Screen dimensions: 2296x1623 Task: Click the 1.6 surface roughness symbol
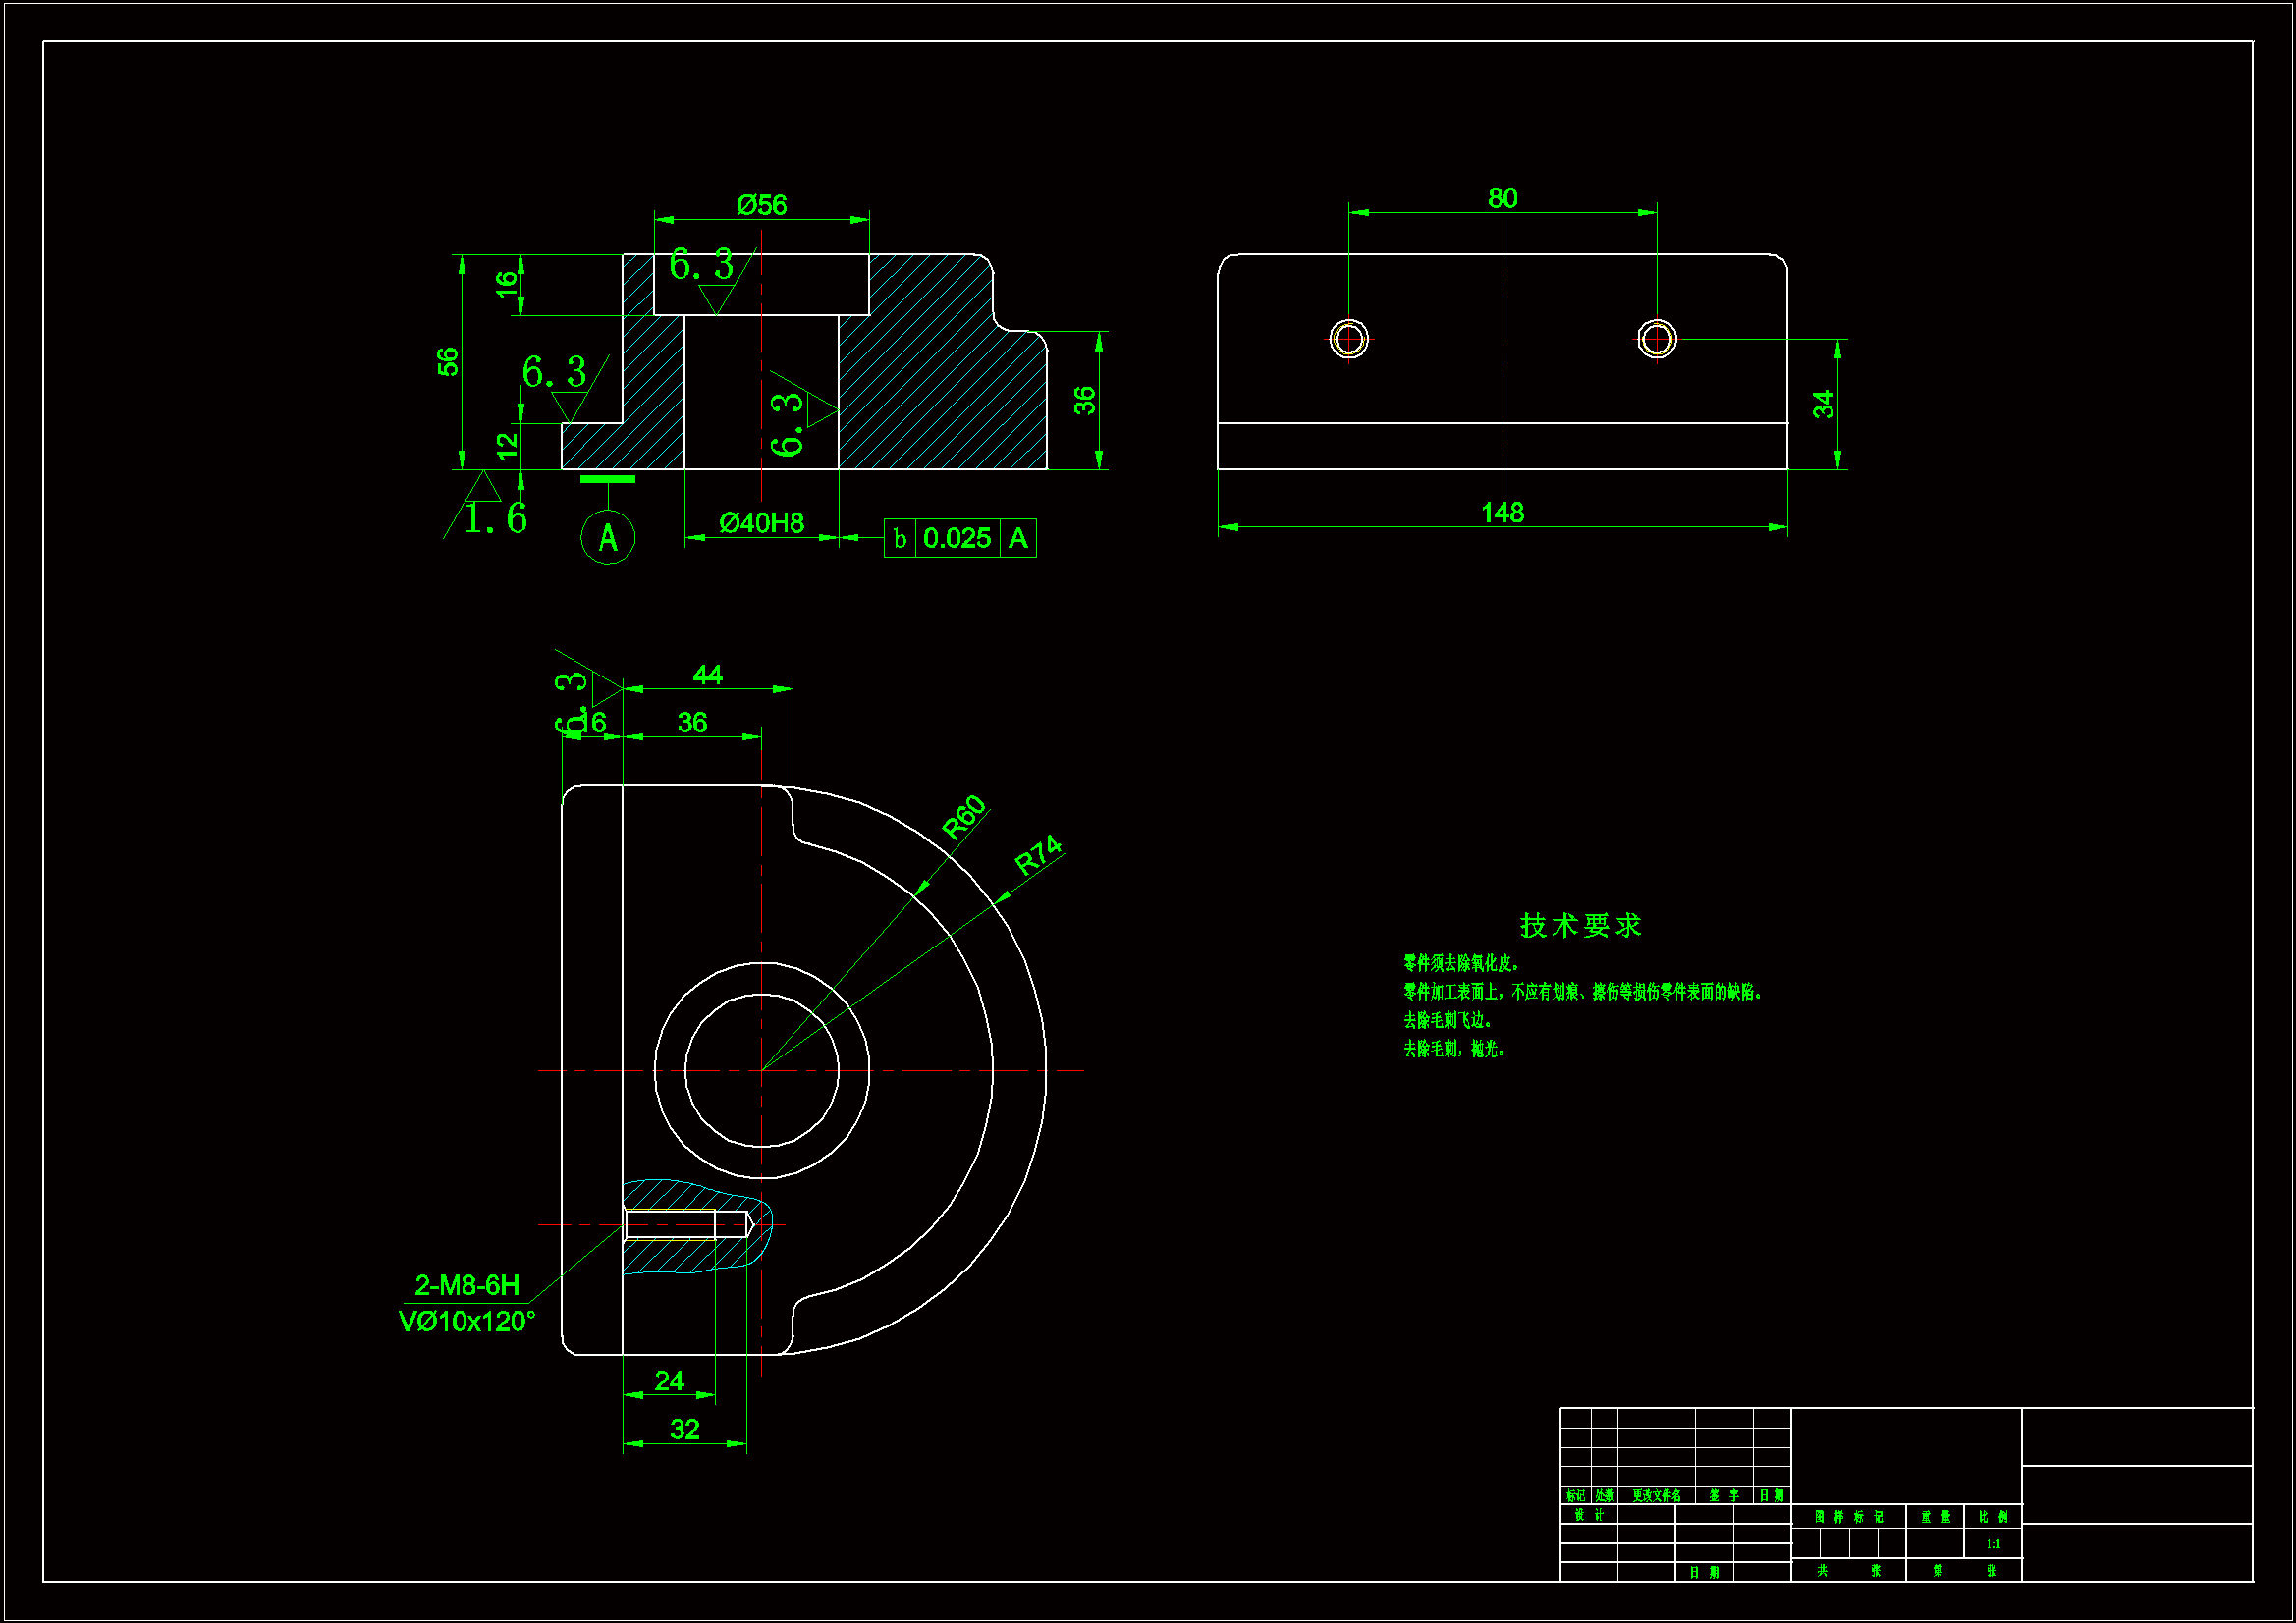[494, 517]
